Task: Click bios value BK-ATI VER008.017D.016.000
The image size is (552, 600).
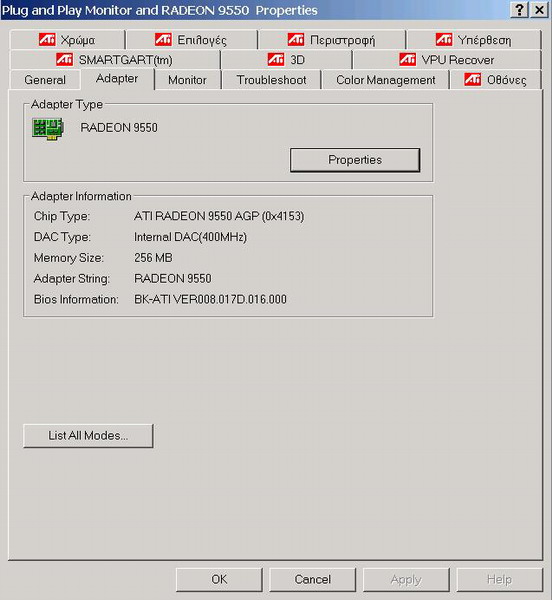Action: [x=210, y=299]
